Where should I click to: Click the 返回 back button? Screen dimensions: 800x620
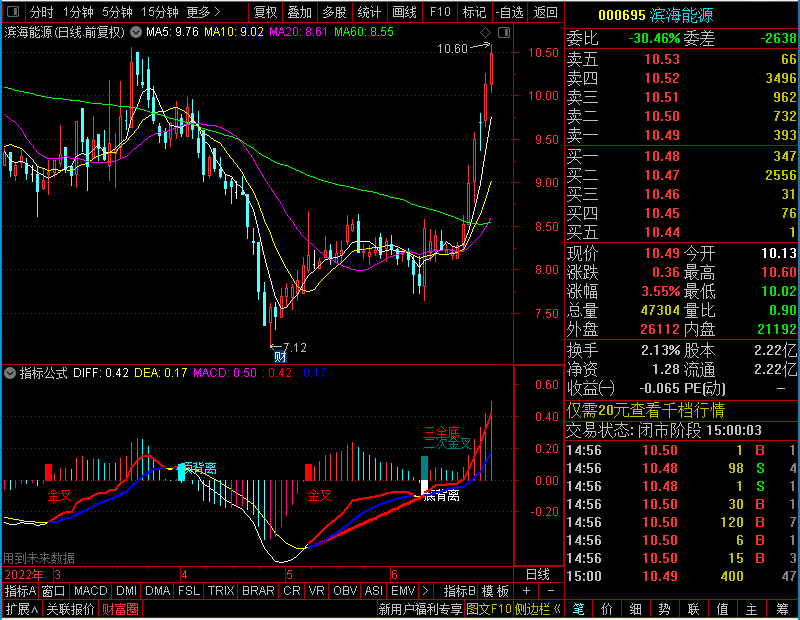[545, 12]
